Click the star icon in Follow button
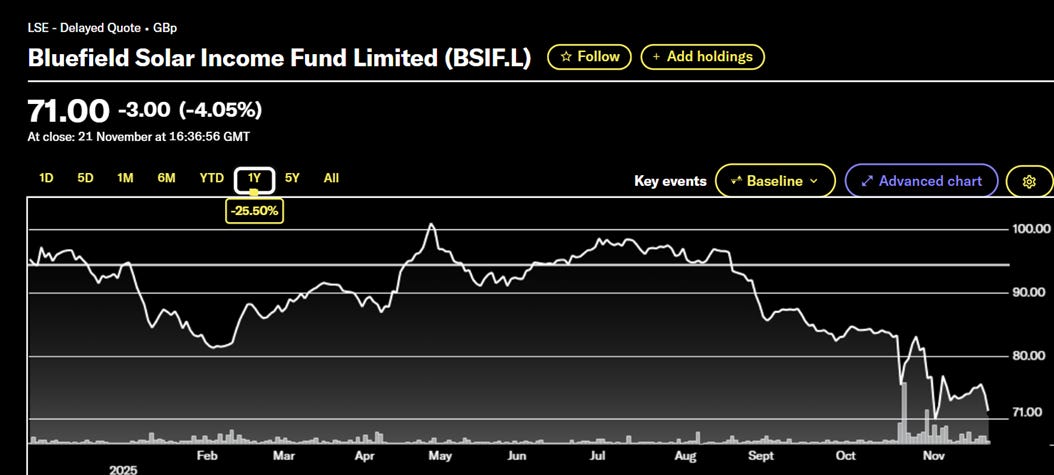This screenshot has width=1054, height=475. (566, 57)
